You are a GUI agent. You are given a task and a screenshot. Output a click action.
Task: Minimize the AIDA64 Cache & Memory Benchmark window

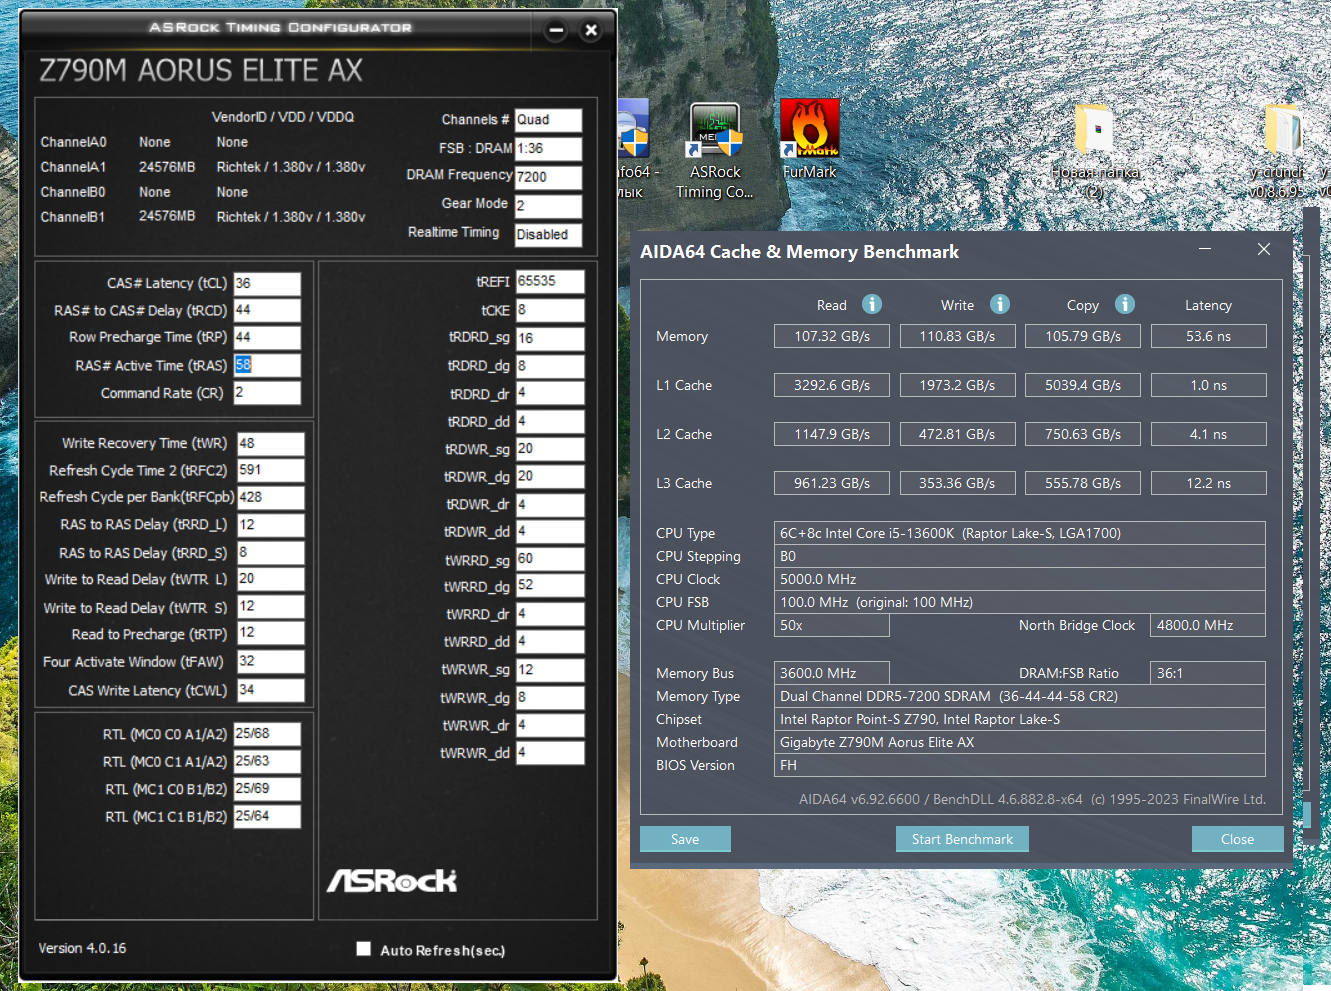1205,249
